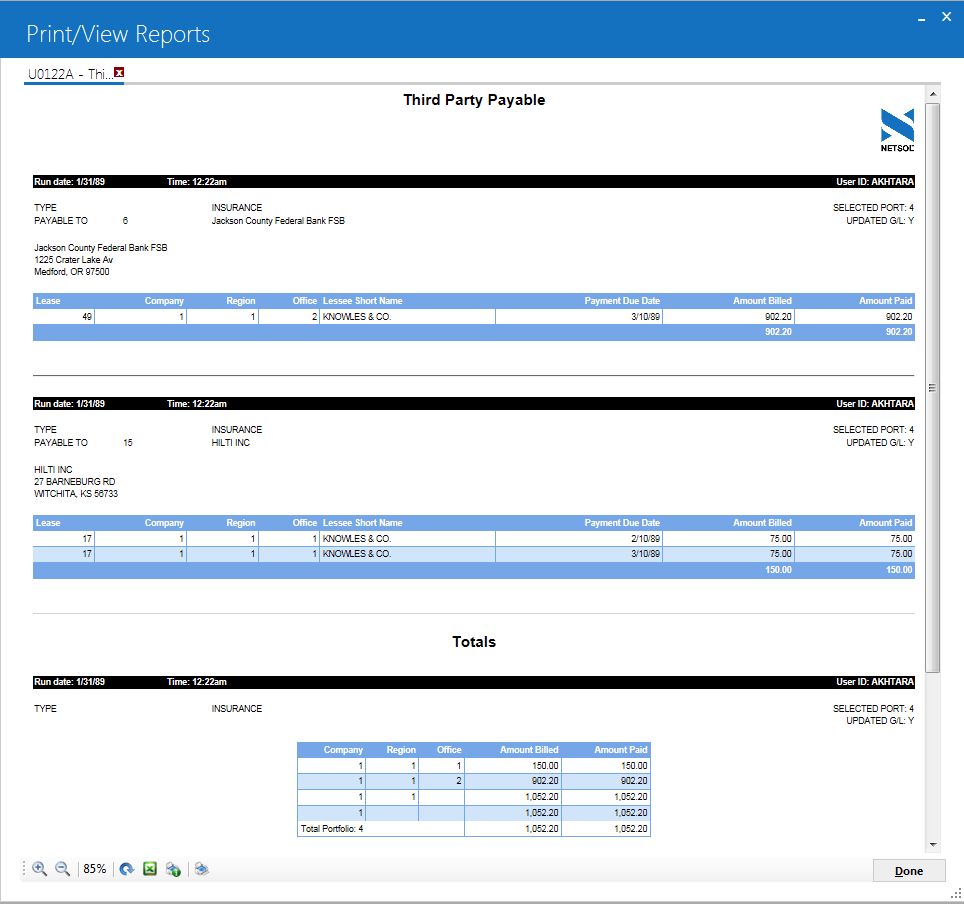Select lease number 49 cell
The image size is (964, 904).
(x=64, y=317)
